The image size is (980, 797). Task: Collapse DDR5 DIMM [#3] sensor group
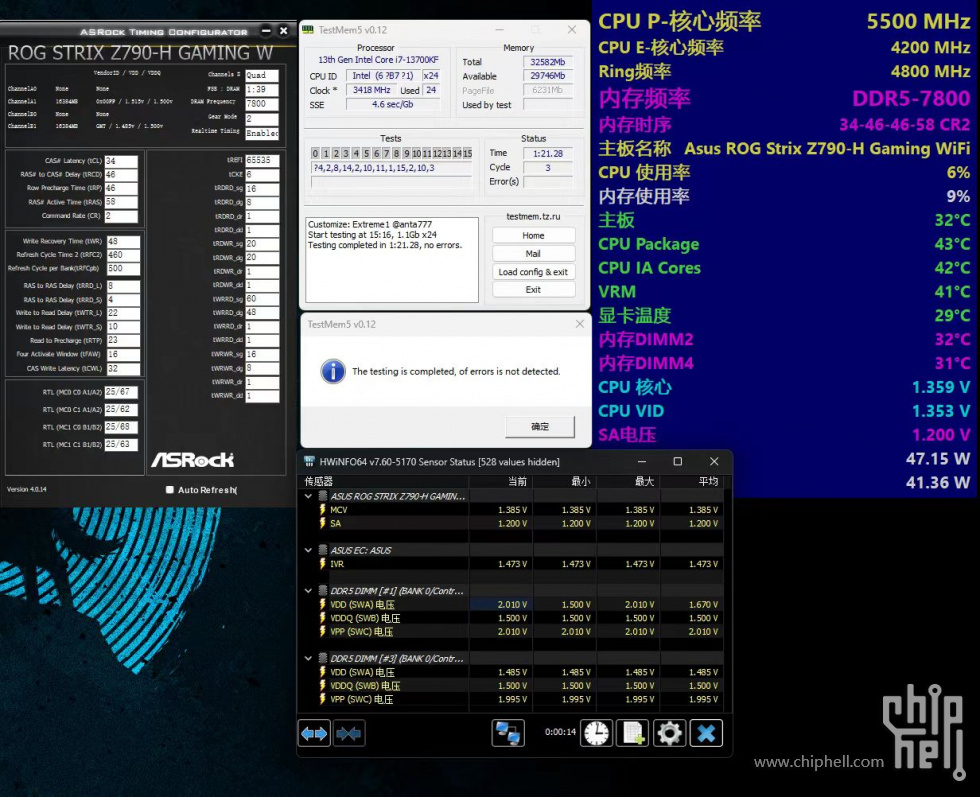308,658
